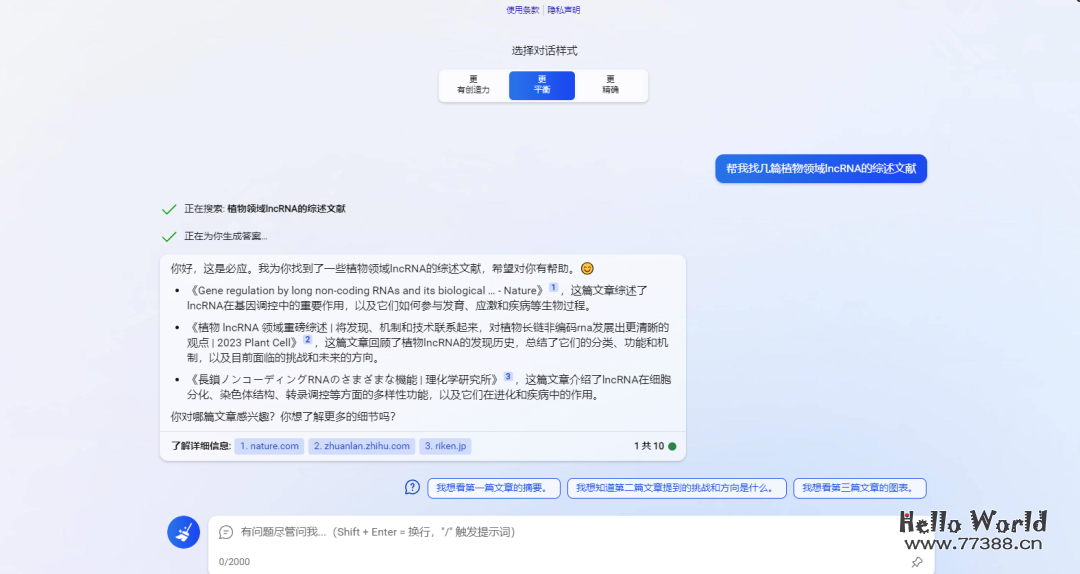Click the user message bubble 帮我找几篇植物领域lncRNA的综述文献
Viewport: 1080px width, 574px height.
click(x=821, y=168)
